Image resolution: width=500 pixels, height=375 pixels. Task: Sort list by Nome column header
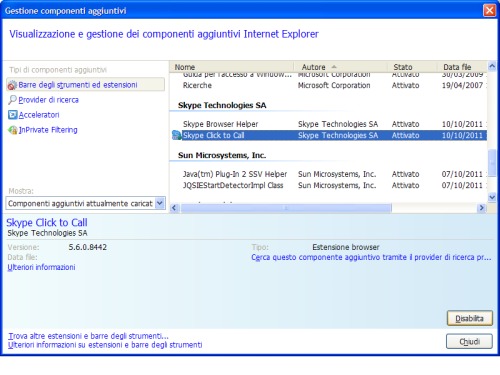click(232, 67)
